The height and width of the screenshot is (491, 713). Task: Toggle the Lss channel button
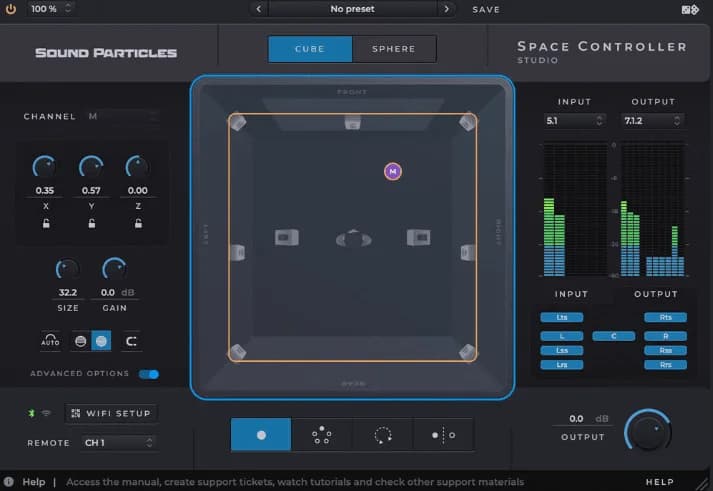click(x=562, y=351)
